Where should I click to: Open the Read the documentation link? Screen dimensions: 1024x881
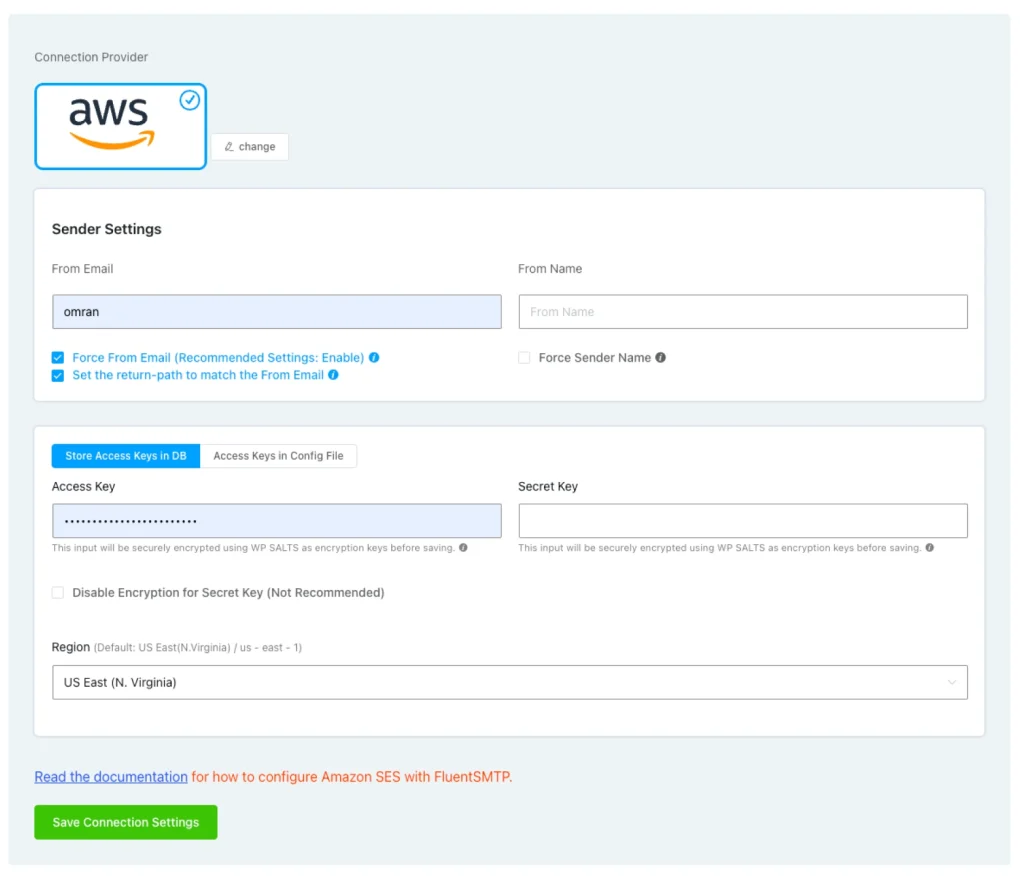click(x=111, y=777)
